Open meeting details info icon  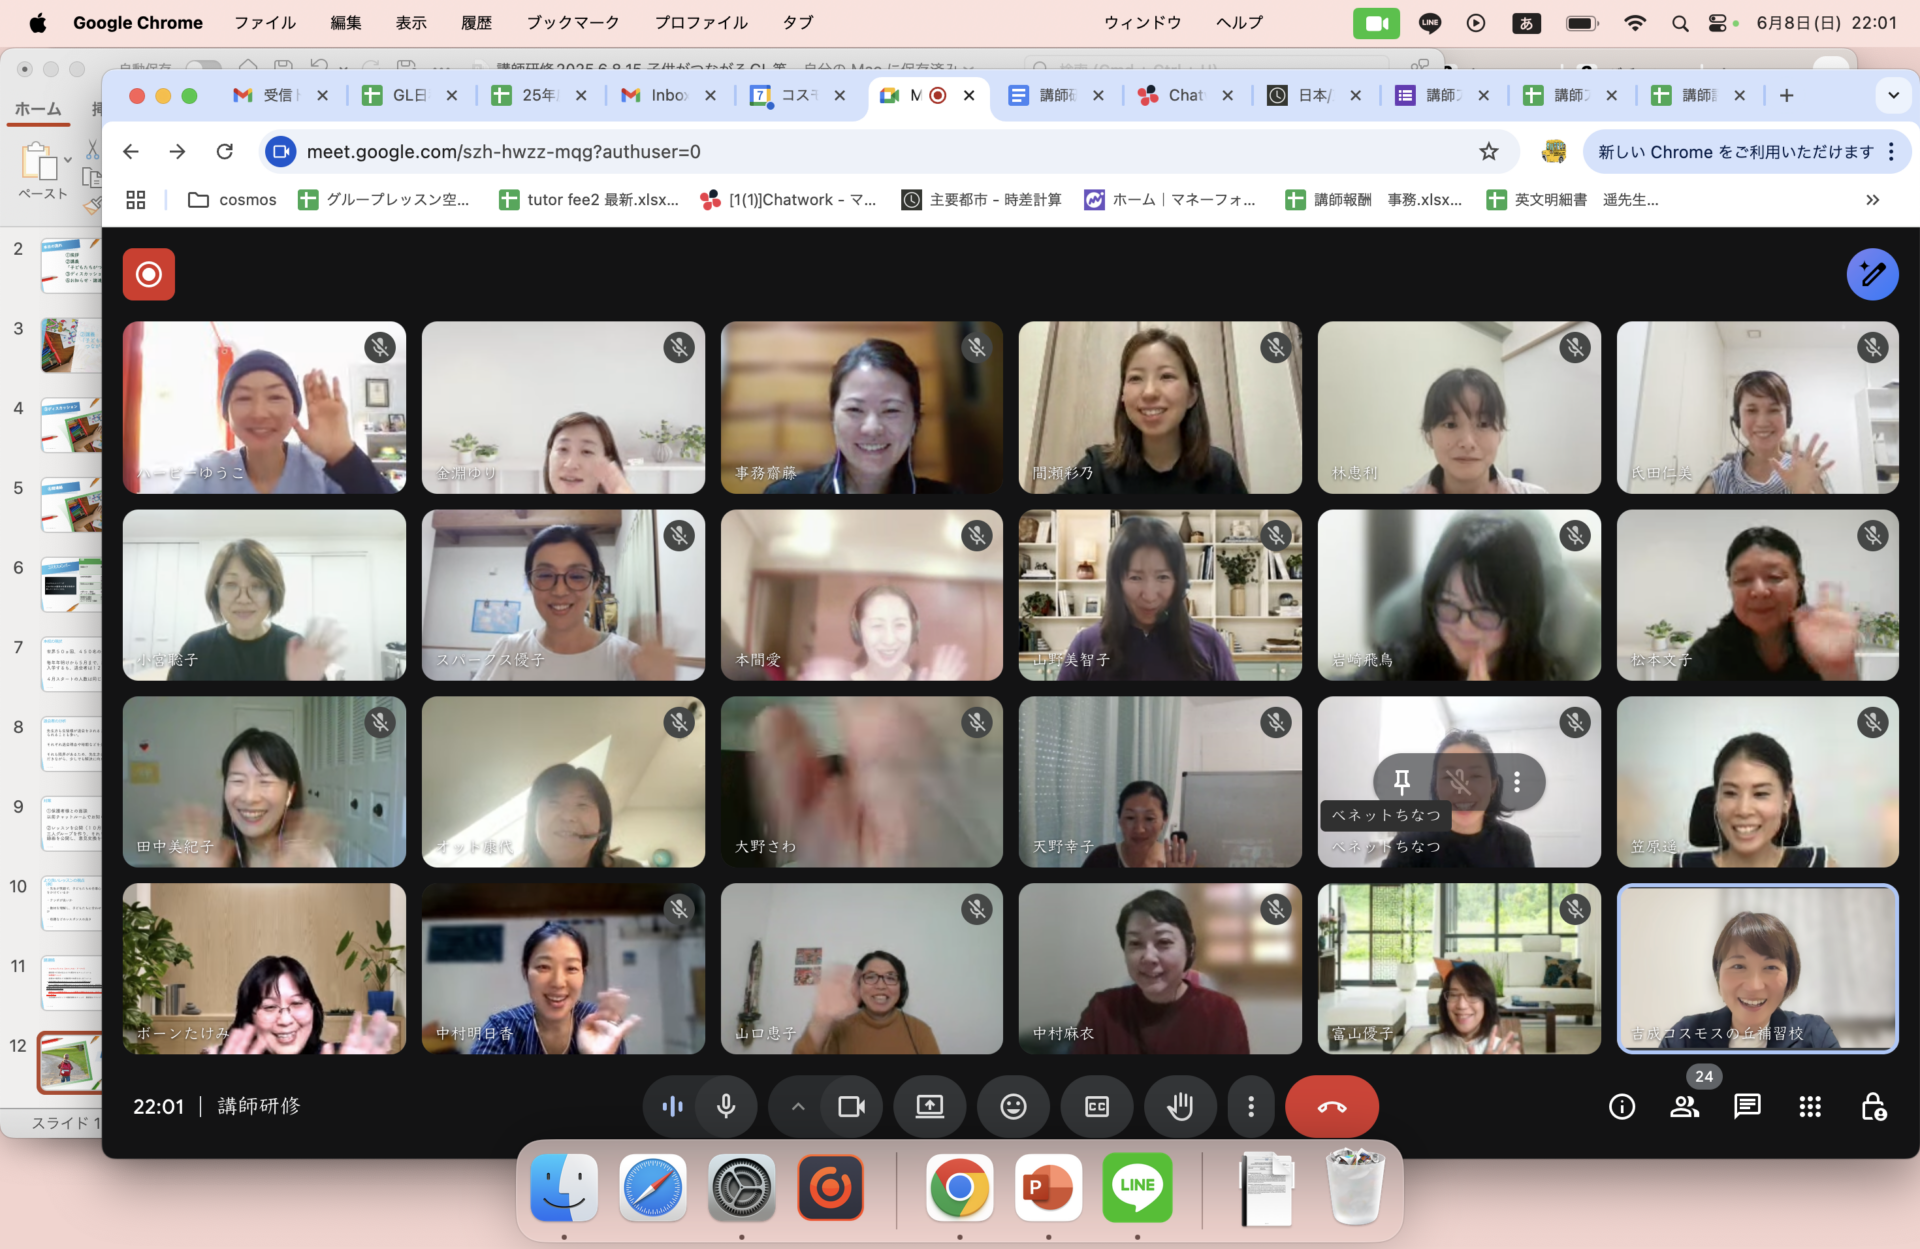coord(1622,1106)
